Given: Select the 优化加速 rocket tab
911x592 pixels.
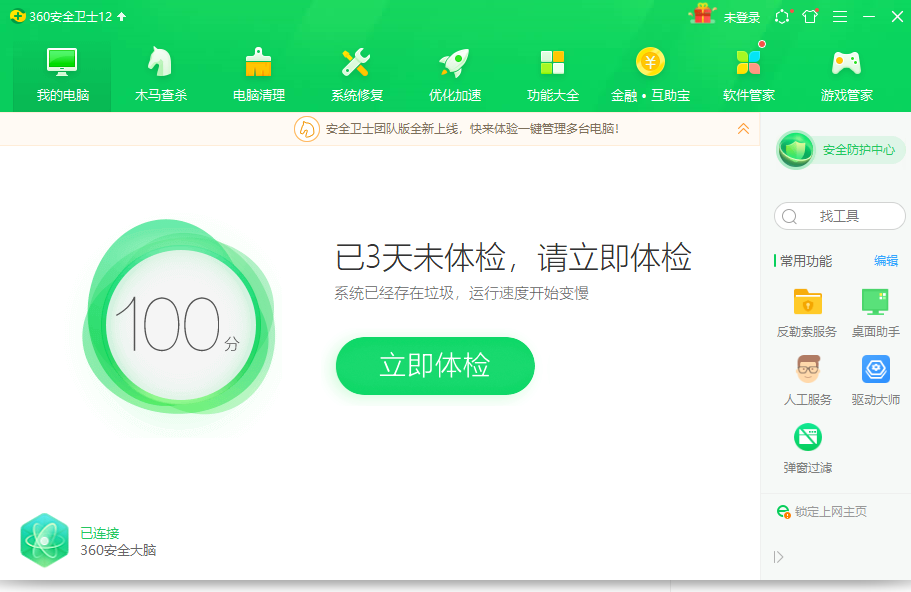Looking at the screenshot, I should 455,74.
